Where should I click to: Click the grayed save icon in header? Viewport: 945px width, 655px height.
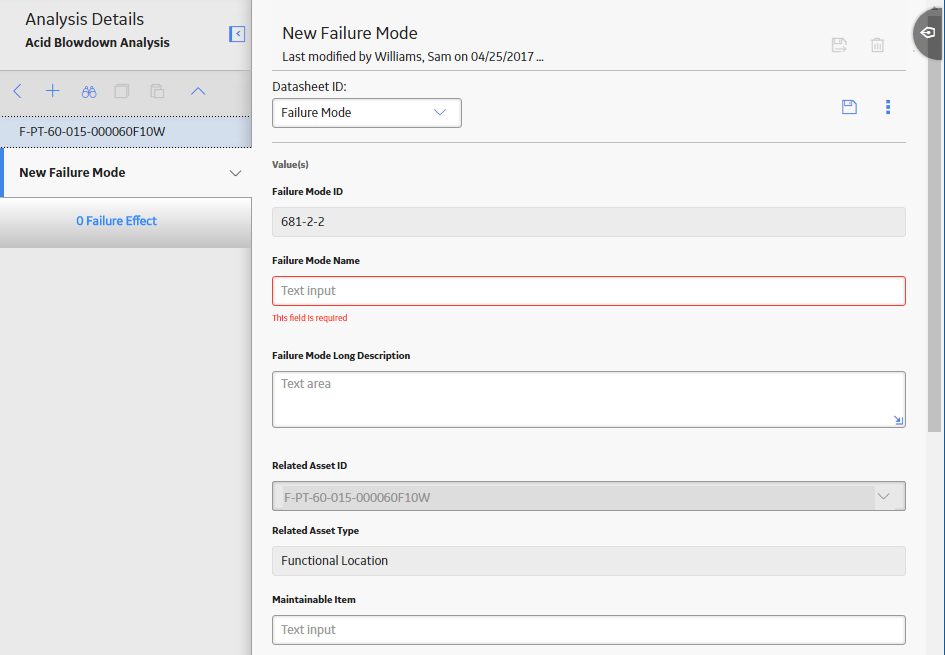(839, 45)
